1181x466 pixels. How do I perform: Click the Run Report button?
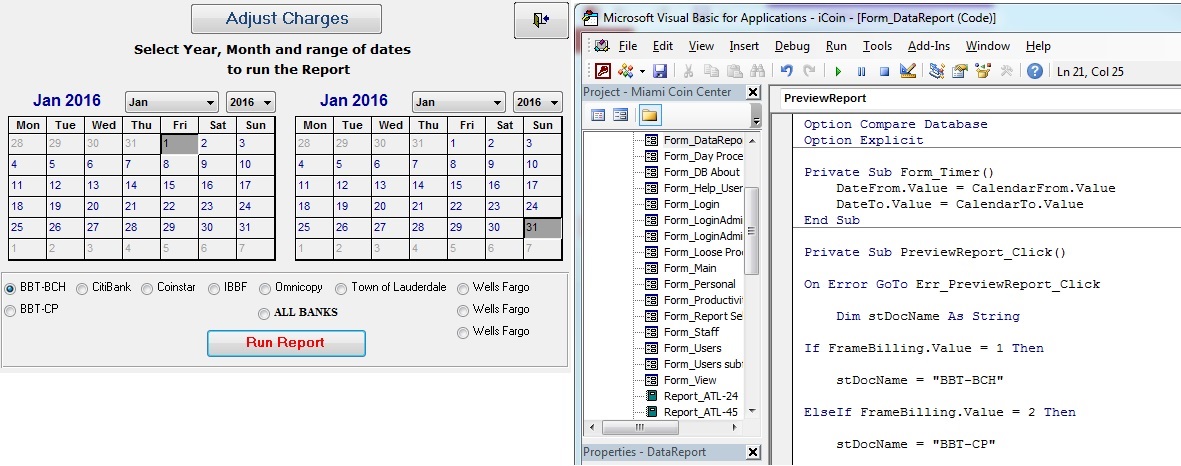point(286,343)
